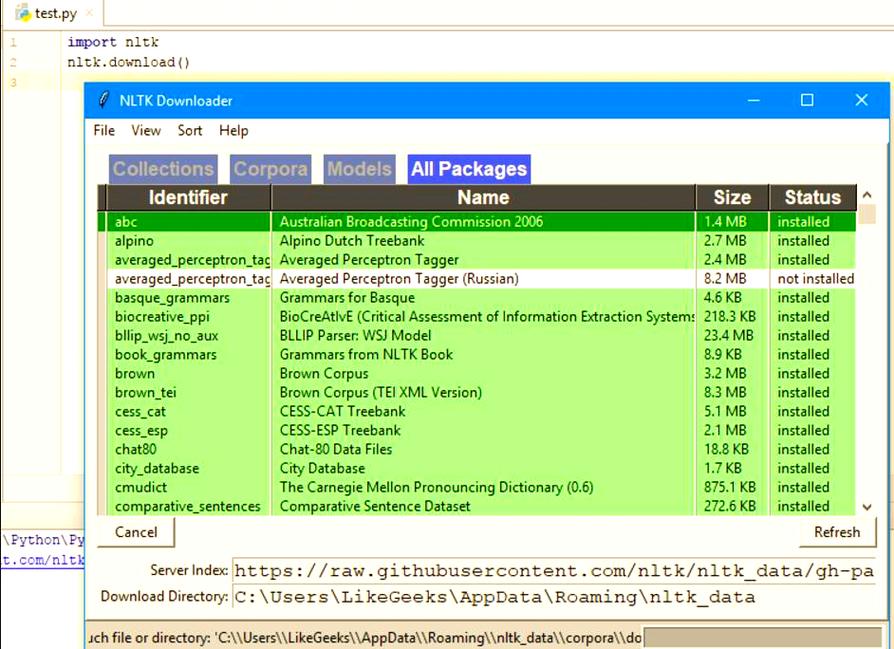The width and height of the screenshot is (894, 649).
Task: Click the NLTK Downloader feather icon
Action: [104, 100]
